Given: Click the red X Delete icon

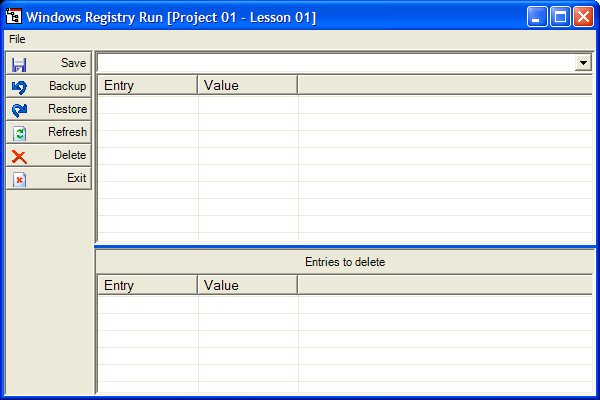Looking at the screenshot, I should (x=19, y=156).
